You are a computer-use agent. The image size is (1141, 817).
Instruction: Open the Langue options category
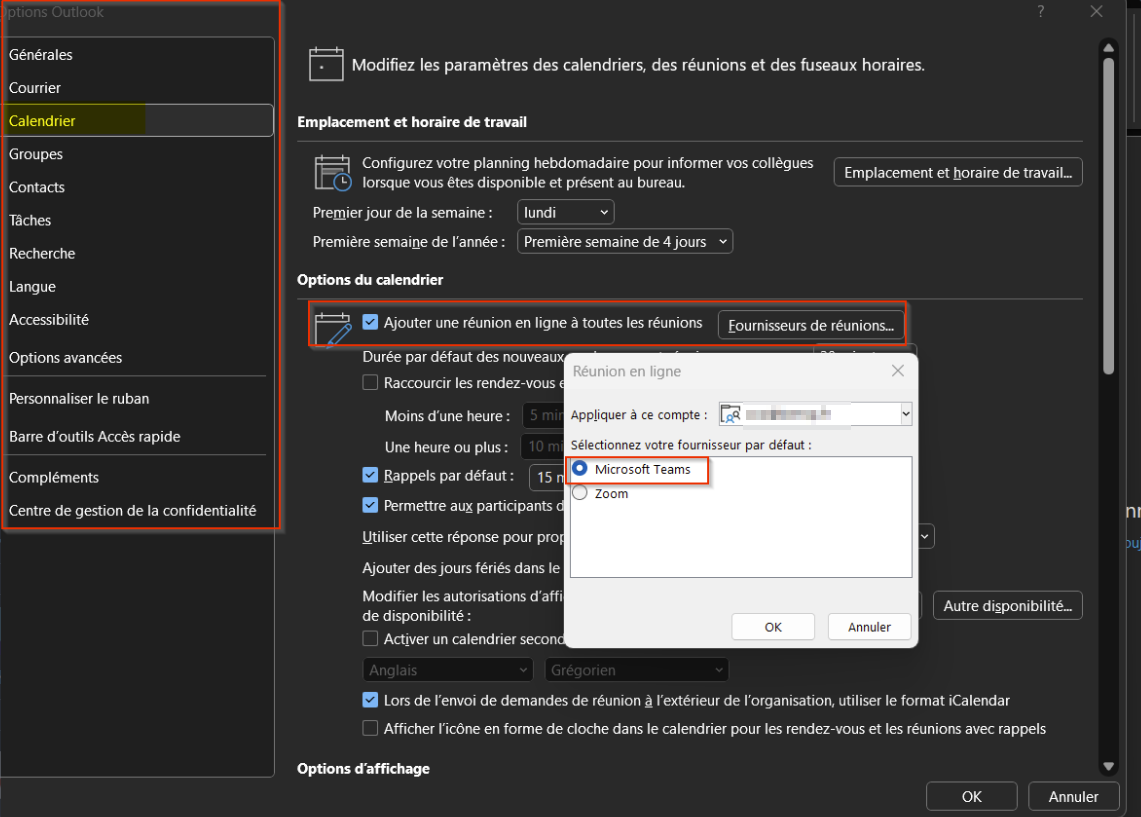[x=138, y=287]
